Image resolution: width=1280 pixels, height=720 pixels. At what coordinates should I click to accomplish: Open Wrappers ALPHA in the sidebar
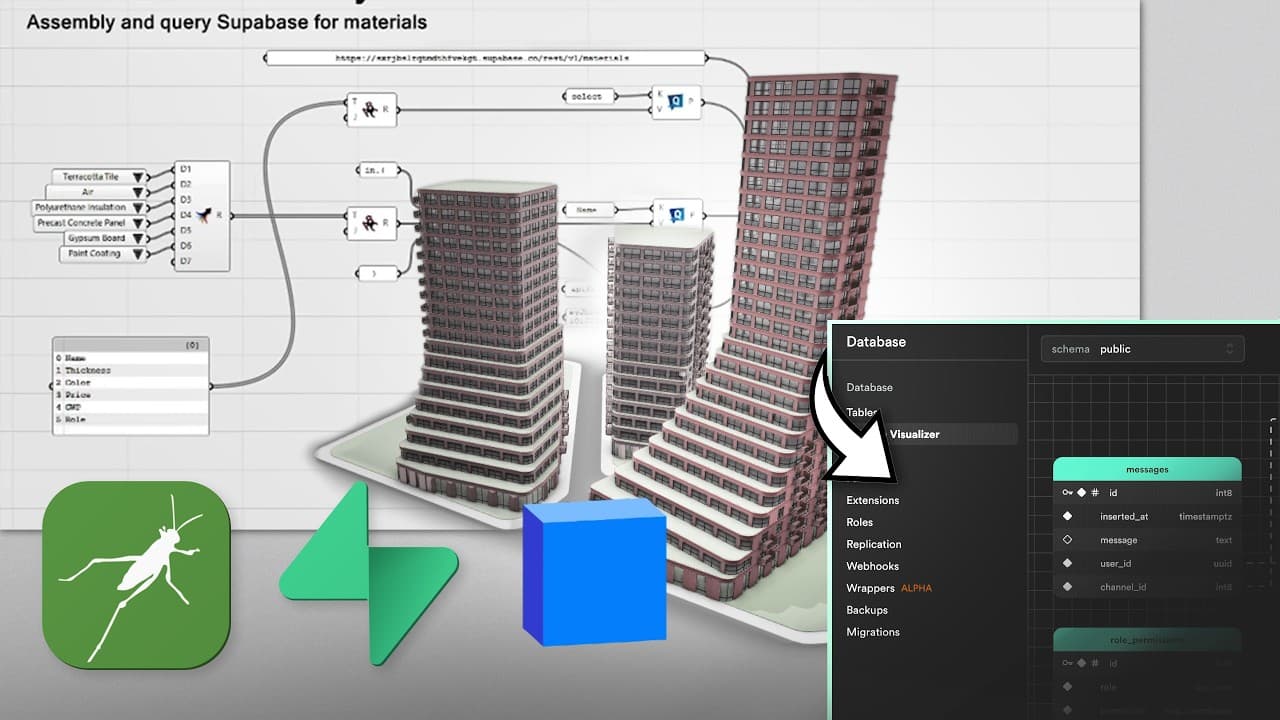[888, 588]
